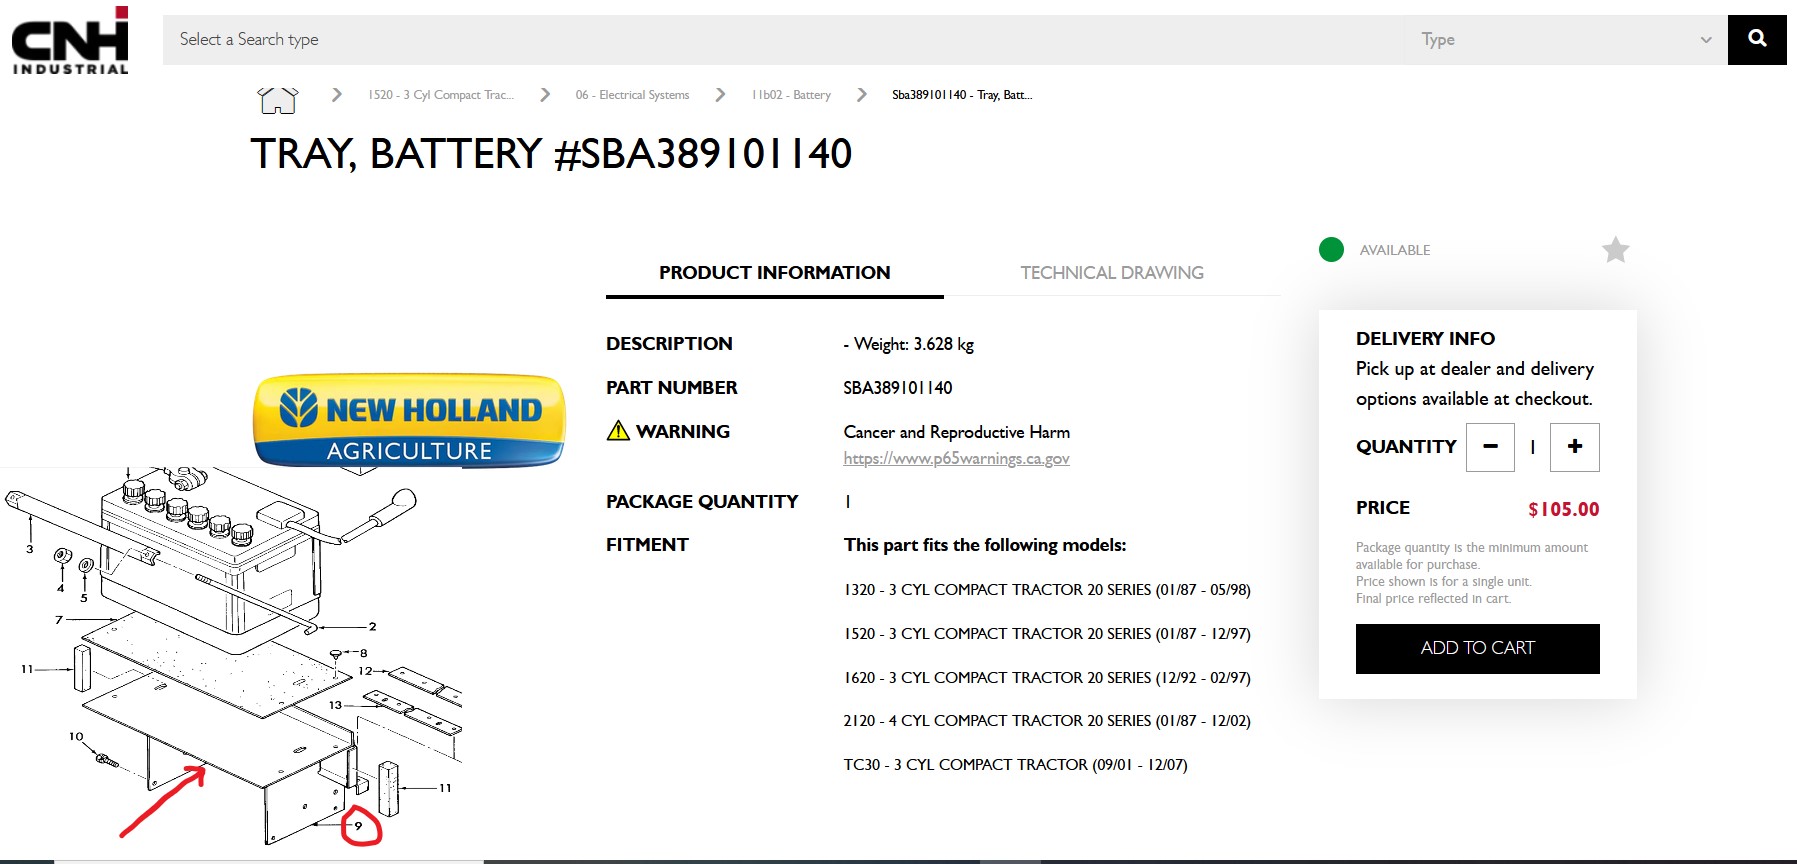Select the 2120 - 4 Cyl Compact Tractor fitment
The width and height of the screenshot is (1797, 864).
(1047, 721)
